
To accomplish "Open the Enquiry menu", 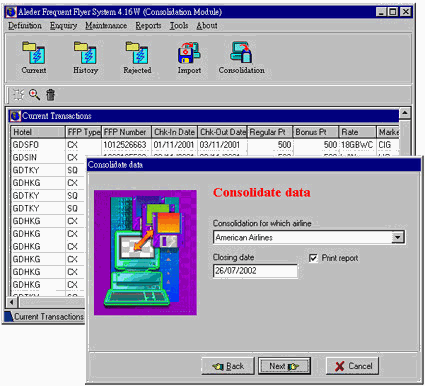I will 63,26.
